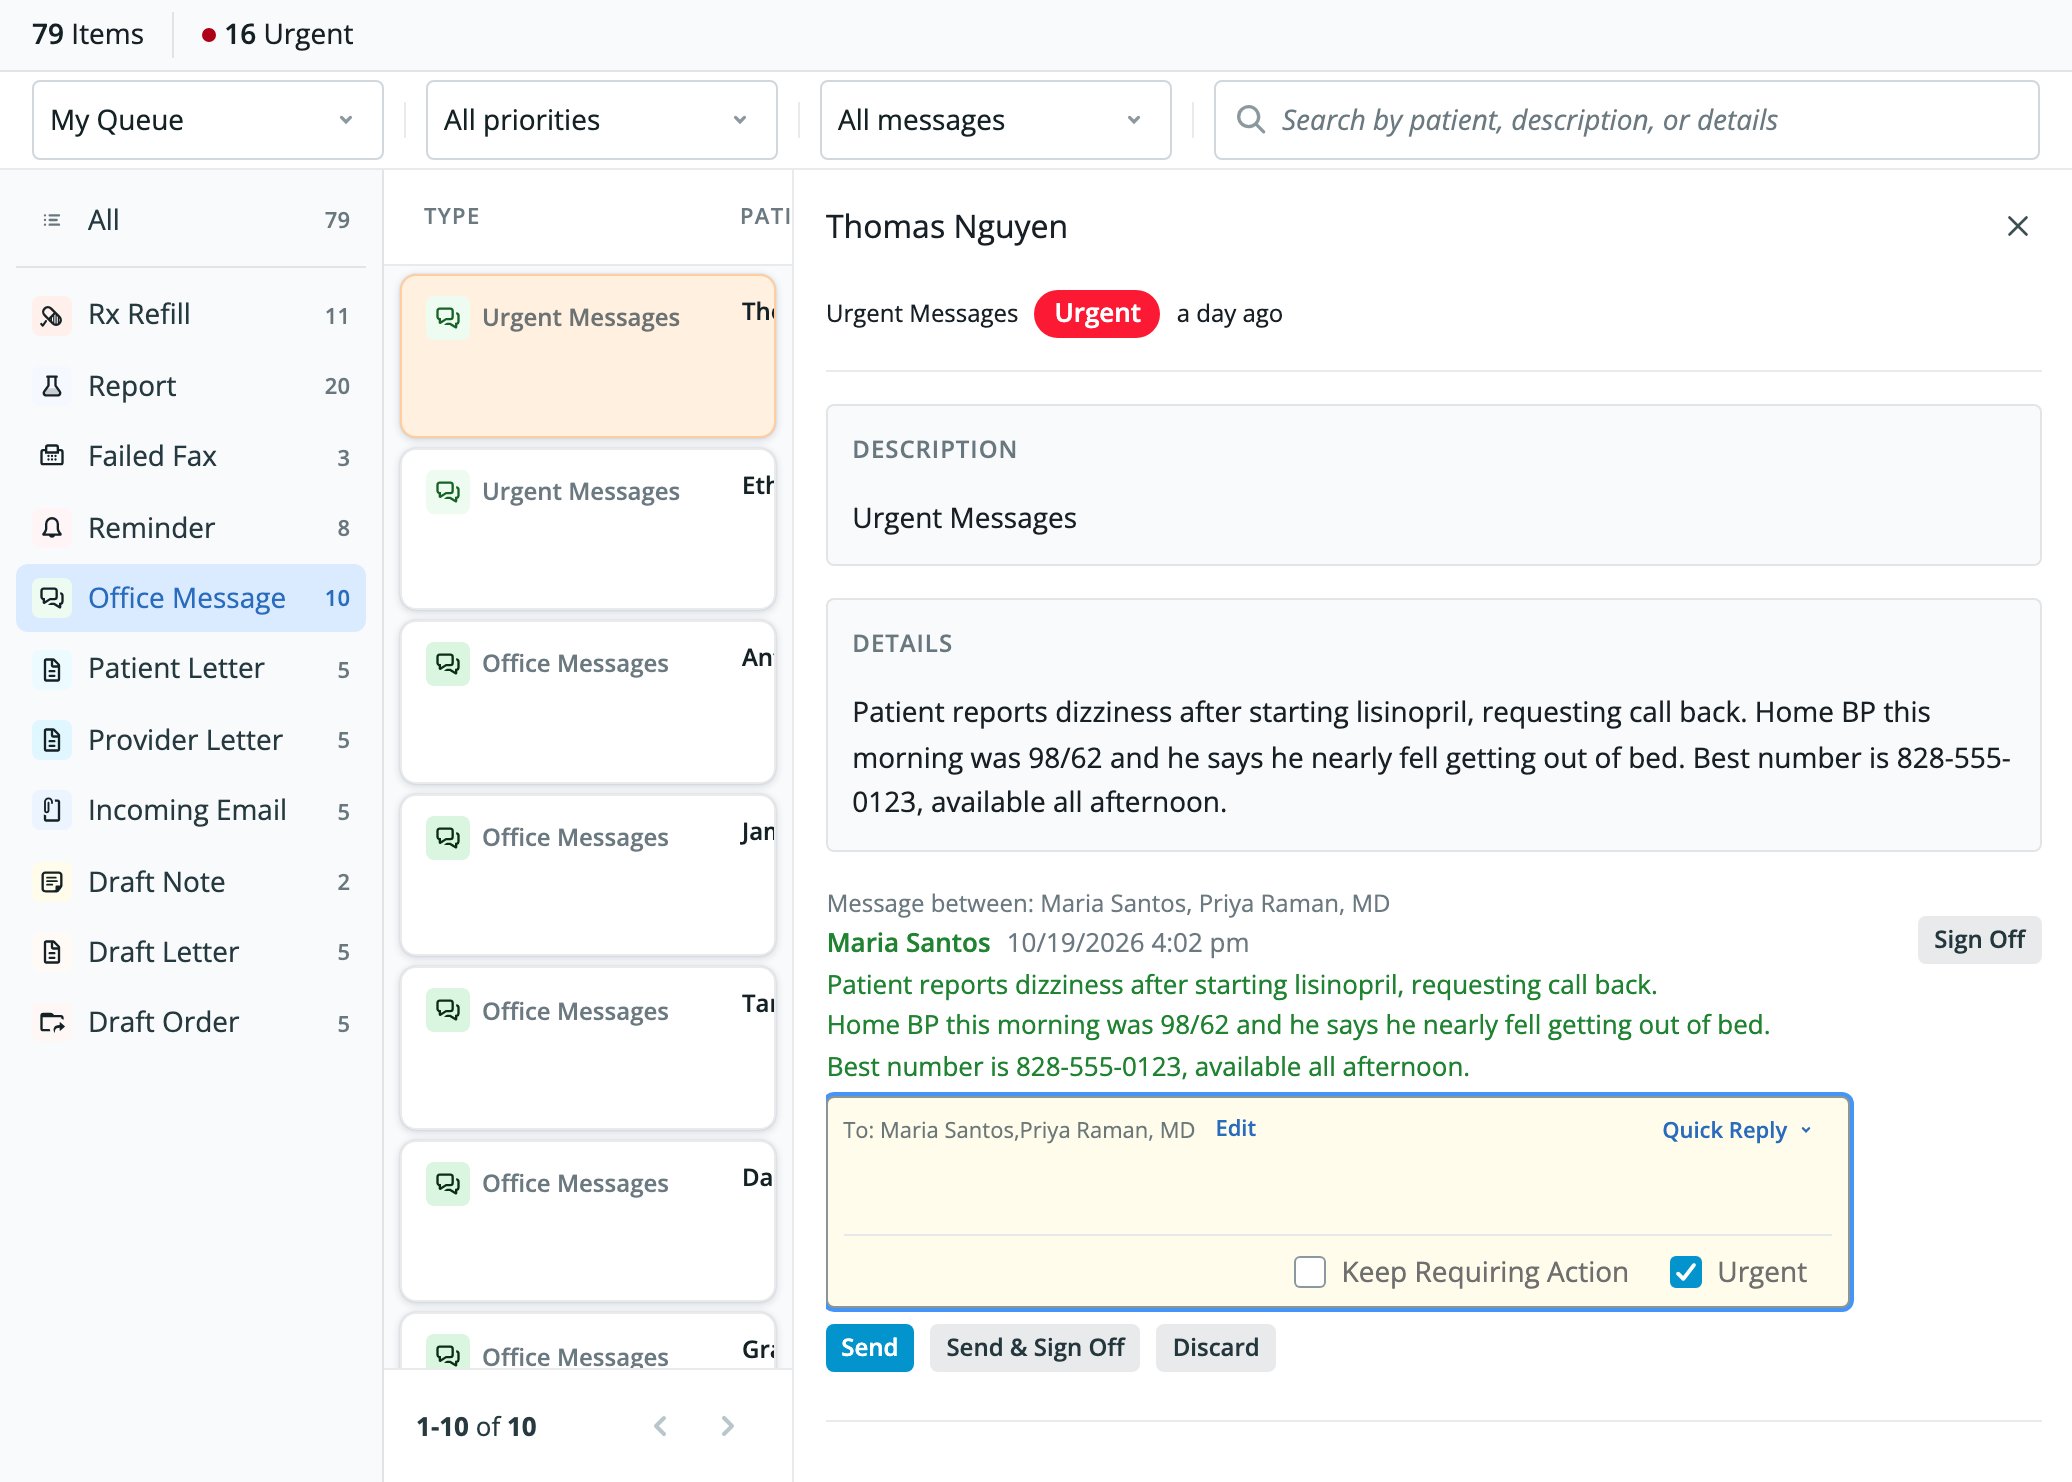Select the All items category
Image resolution: width=2072 pixels, height=1482 pixels.
click(191, 220)
